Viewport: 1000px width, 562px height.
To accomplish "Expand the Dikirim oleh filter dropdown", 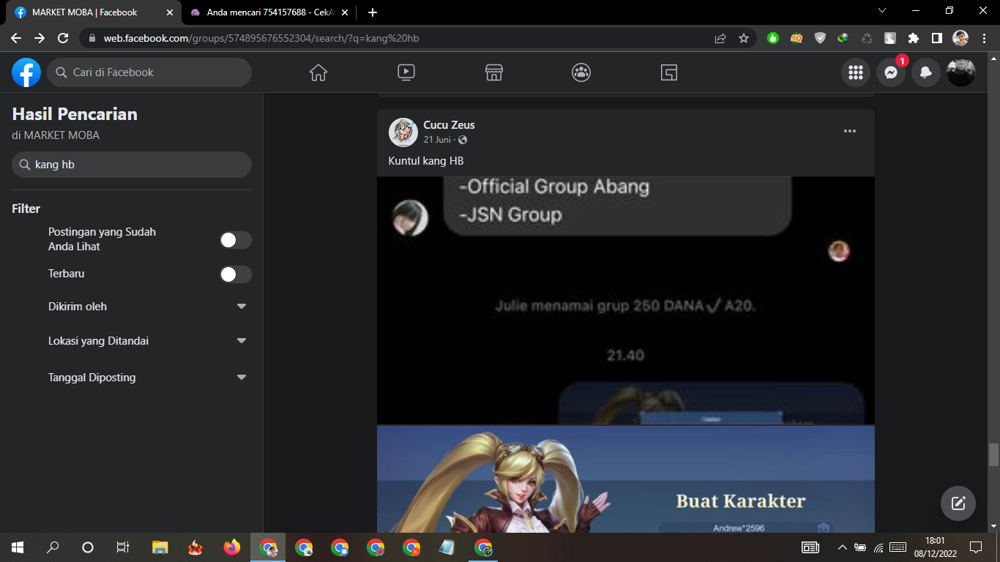I will click(x=241, y=306).
